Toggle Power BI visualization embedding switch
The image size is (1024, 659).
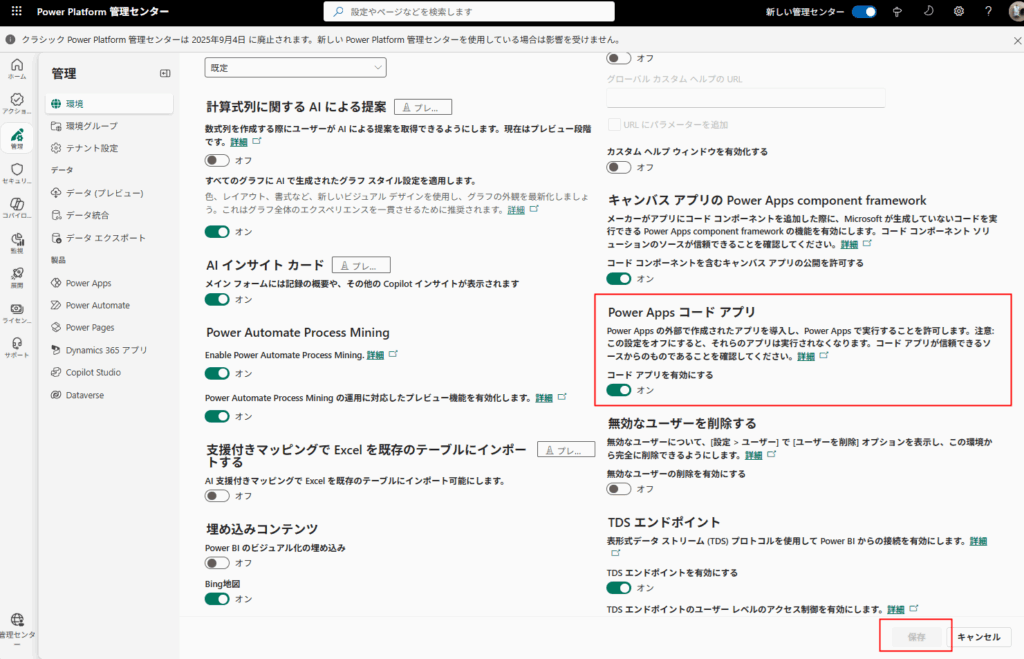(217, 563)
